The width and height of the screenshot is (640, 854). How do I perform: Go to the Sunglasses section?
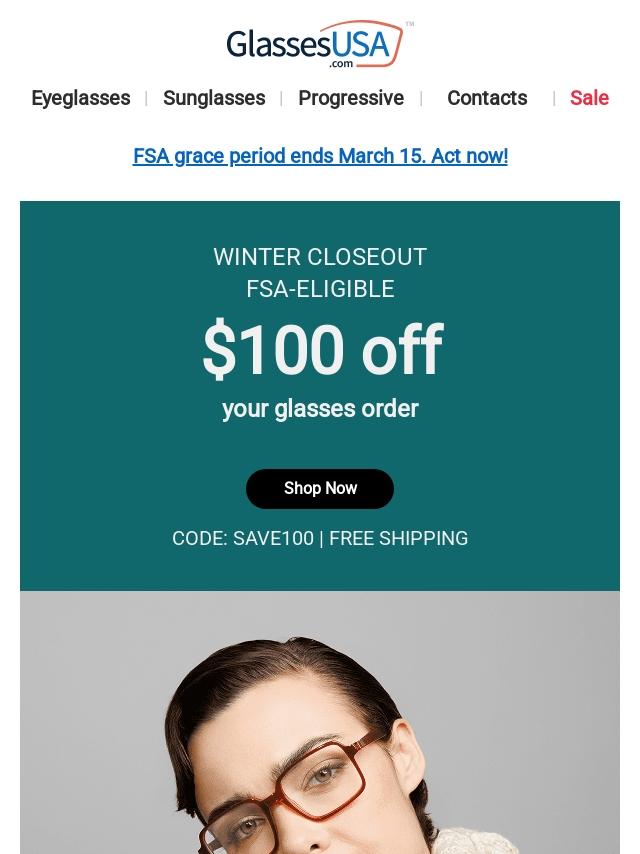(x=214, y=98)
